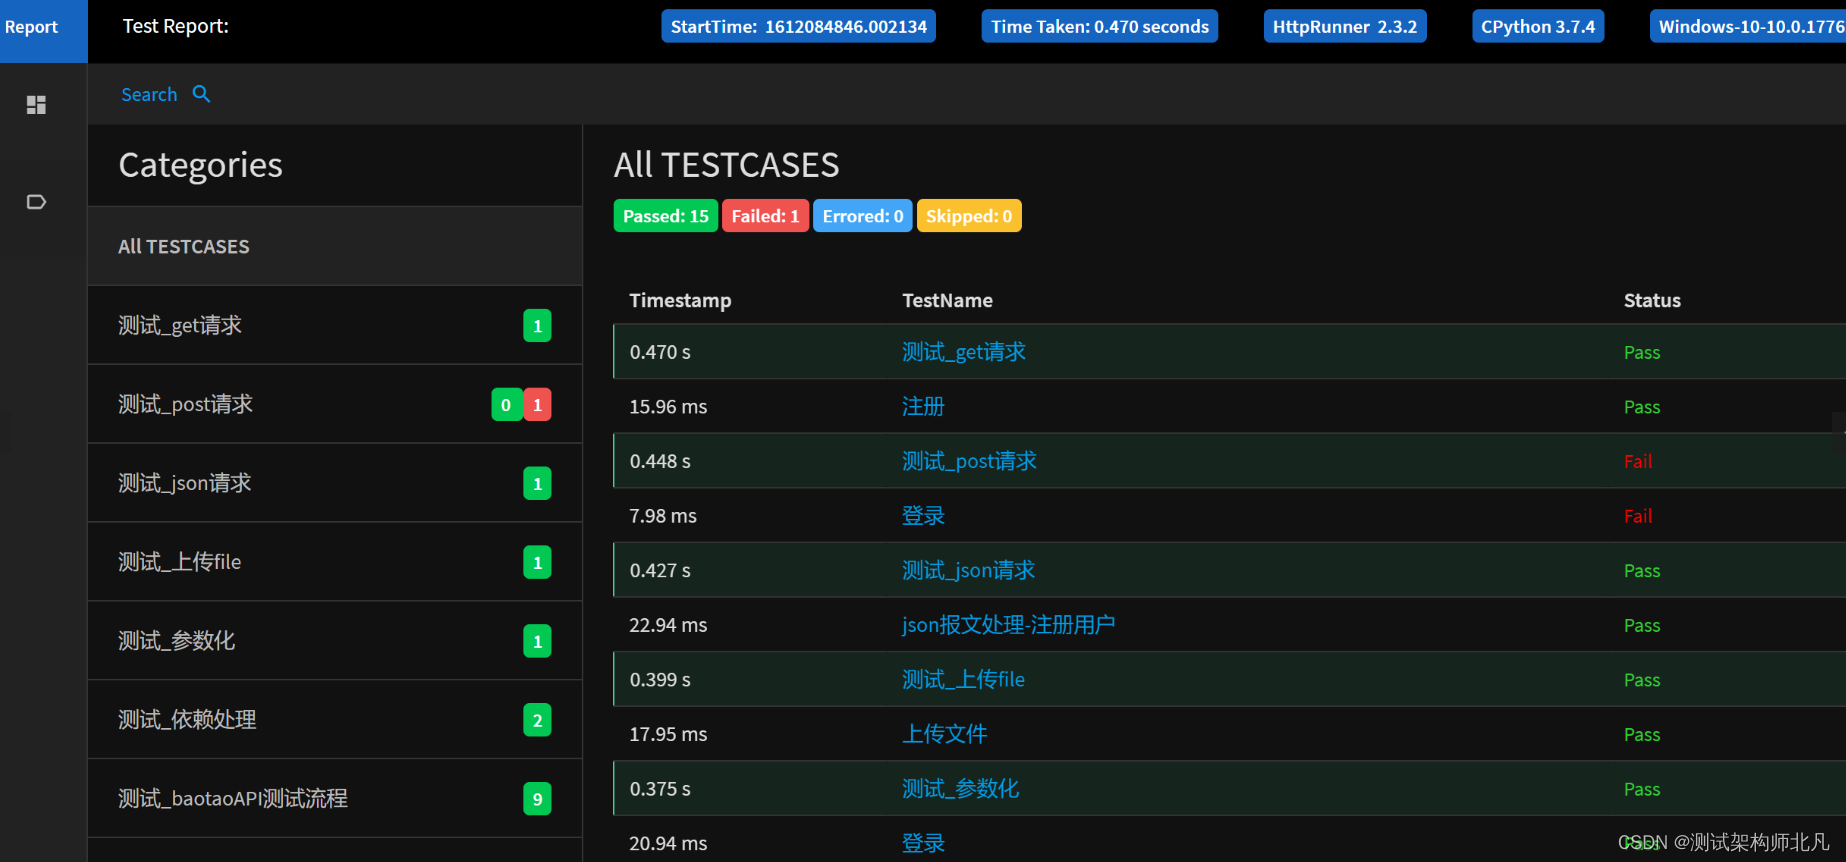
Task: Open the 测试_get请求 link in the test table
Action: coord(964,352)
